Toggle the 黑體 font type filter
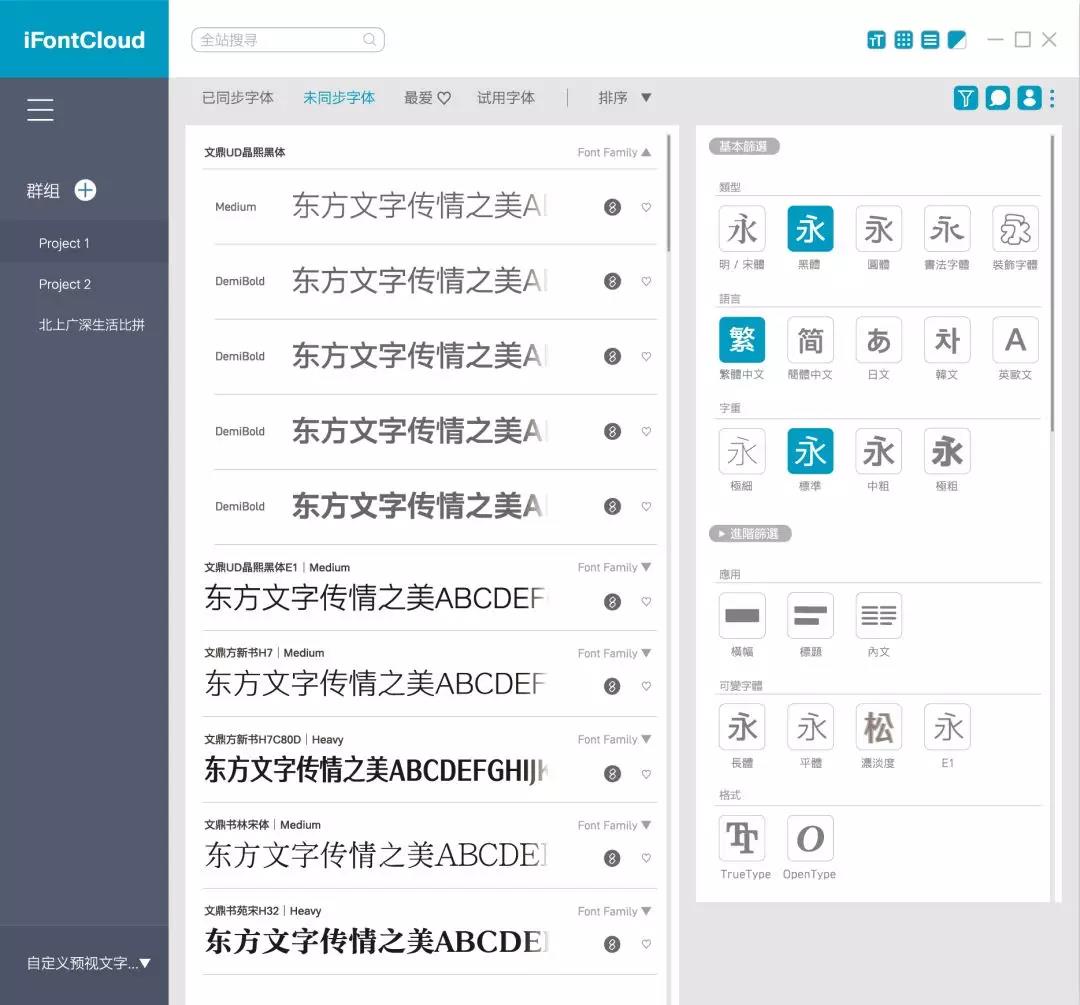The image size is (1080, 1005). tap(810, 229)
